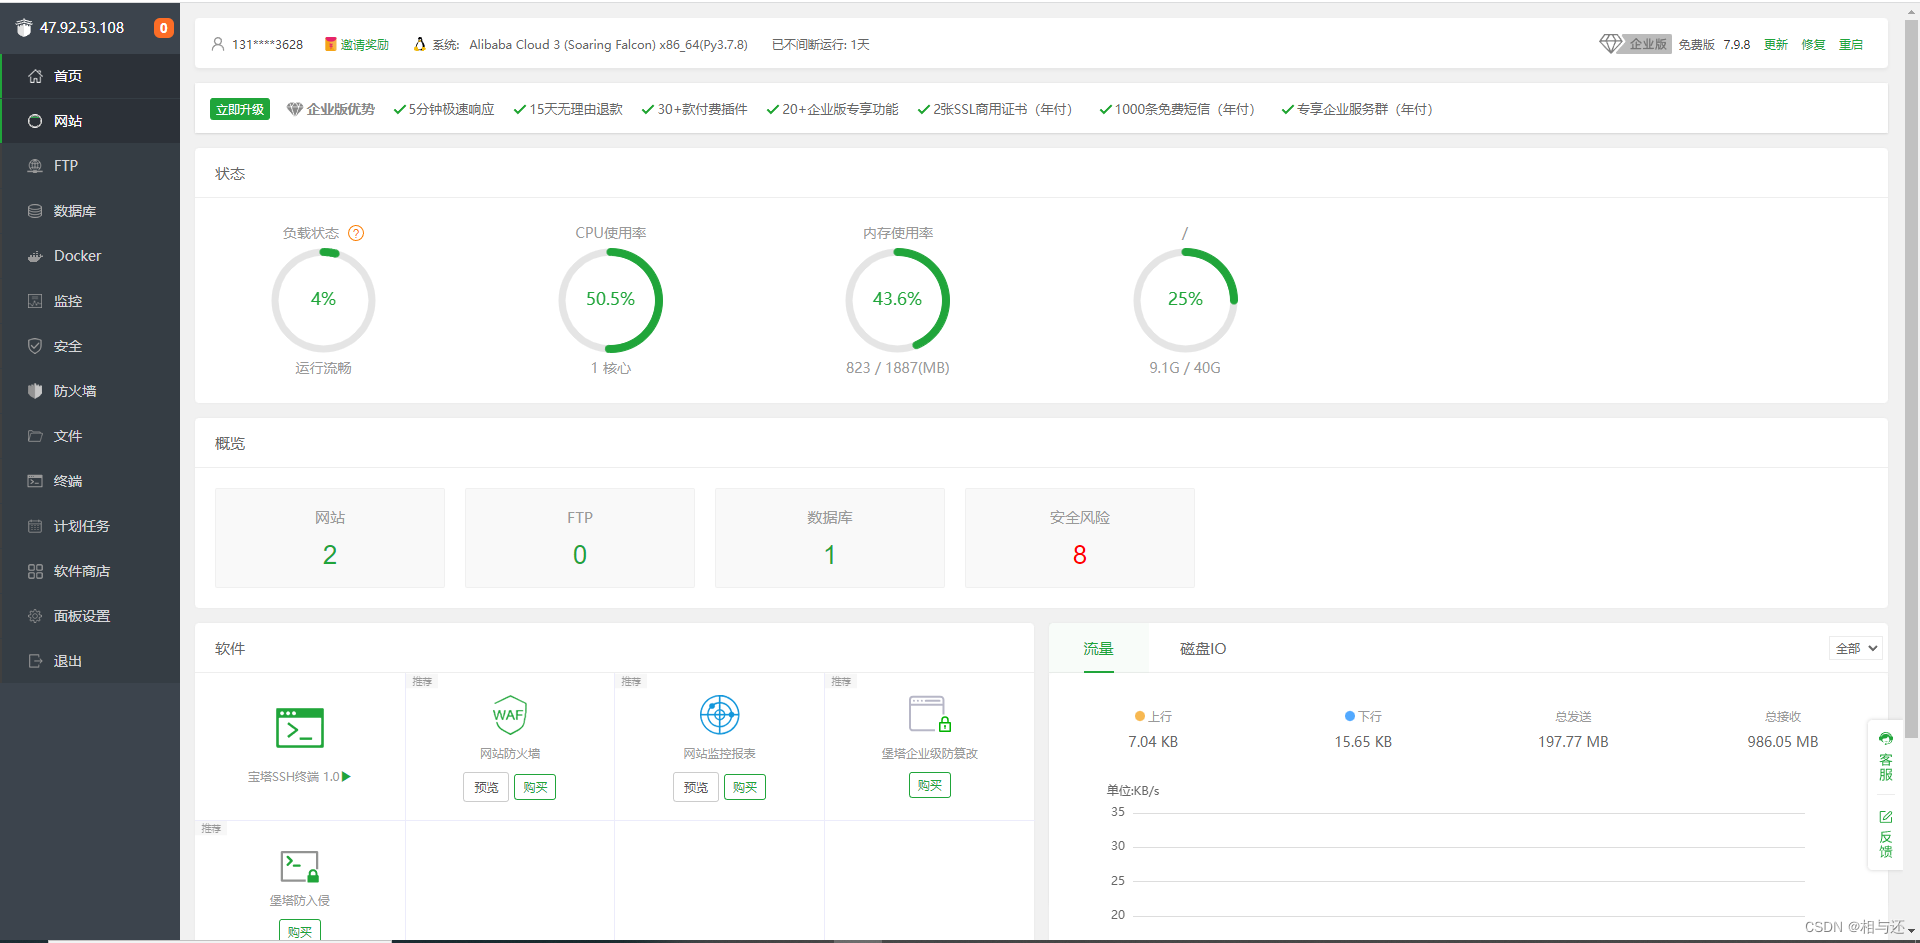Open the FTP overview card showing 0
Screen dimensions: 1920x943
click(580, 538)
